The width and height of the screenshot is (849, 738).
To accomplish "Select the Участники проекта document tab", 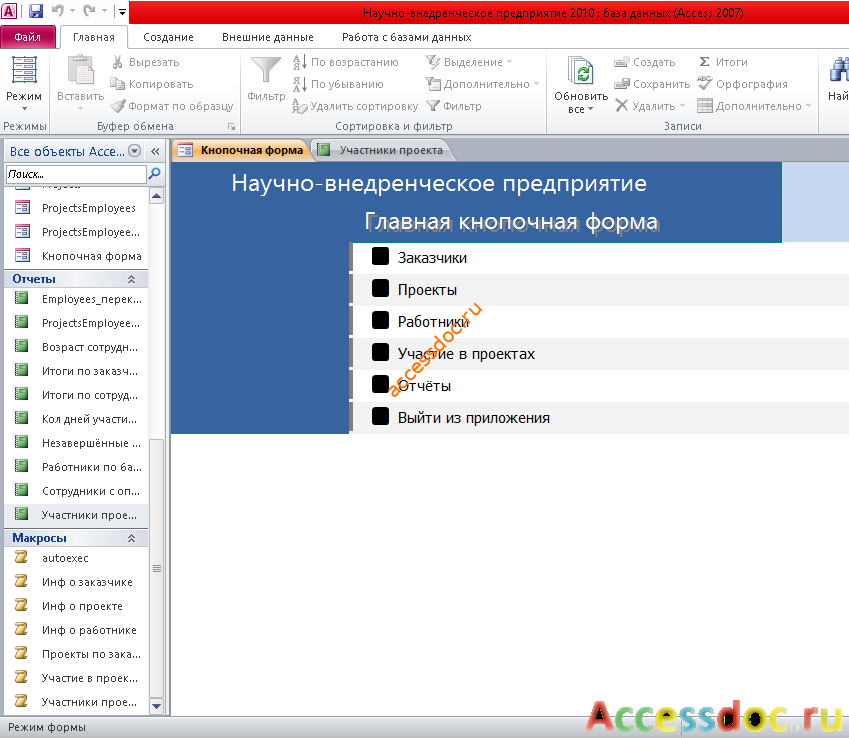I will [x=381, y=150].
